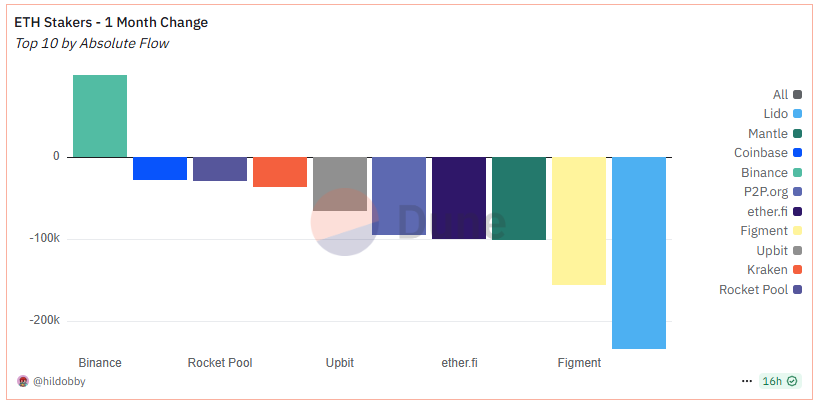Image resolution: width=816 pixels, height=404 pixels.
Task: Click the light blue Lido bar
Action: (x=639, y=253)
